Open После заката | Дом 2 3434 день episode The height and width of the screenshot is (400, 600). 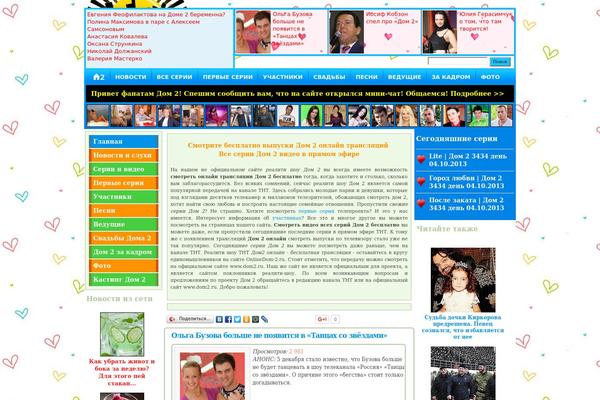(x=466, y=204)
